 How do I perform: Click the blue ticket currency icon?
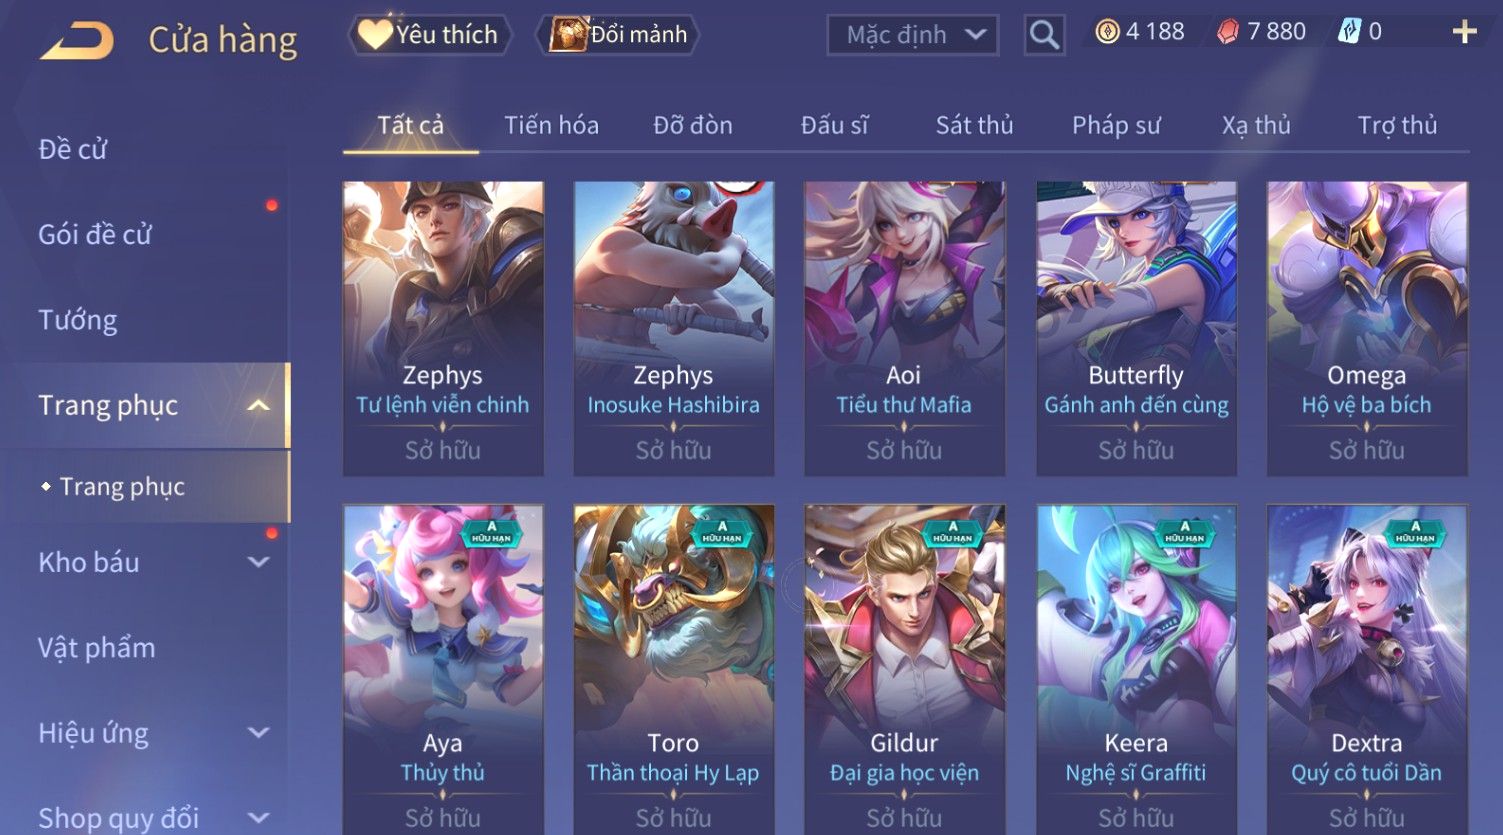pyautogui.click(x=1349, y=33)
